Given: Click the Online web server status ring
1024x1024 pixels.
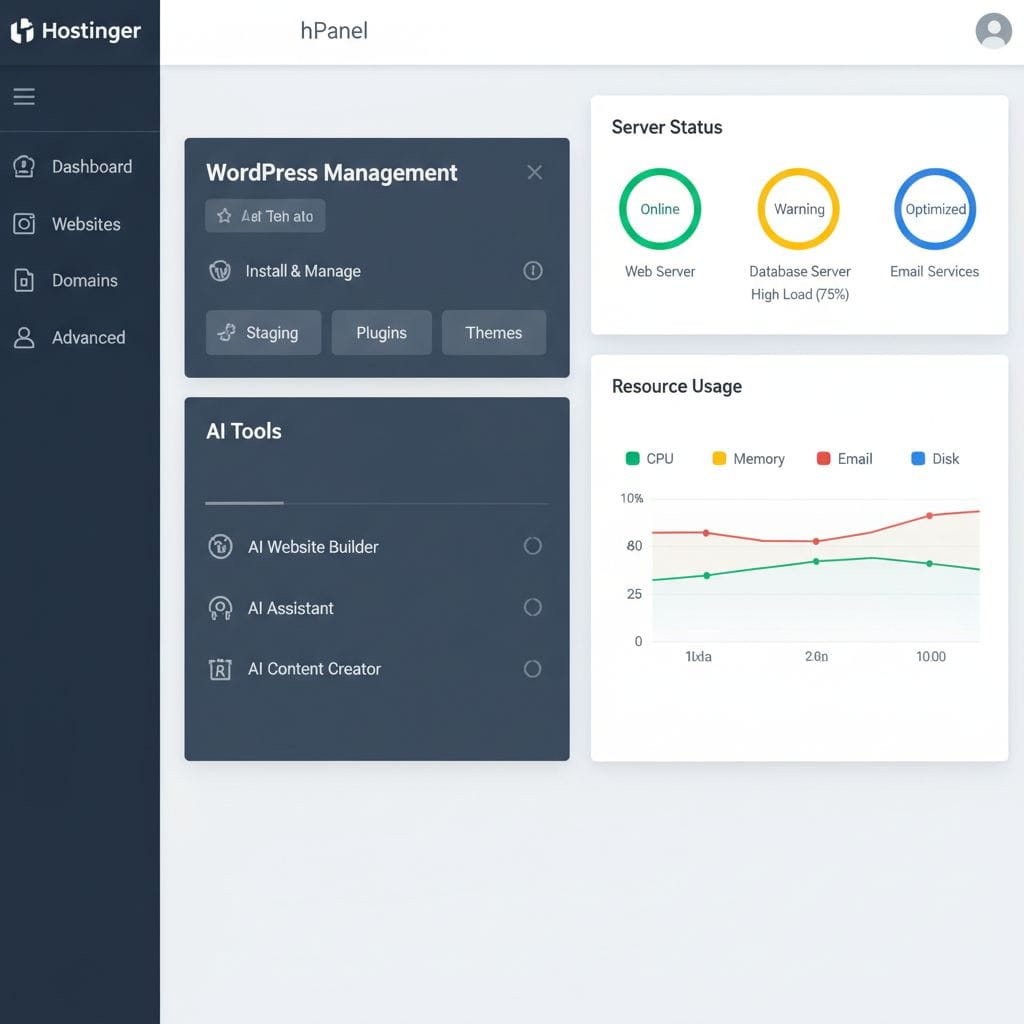Looking at the screenshot, I should coord(660,209).
